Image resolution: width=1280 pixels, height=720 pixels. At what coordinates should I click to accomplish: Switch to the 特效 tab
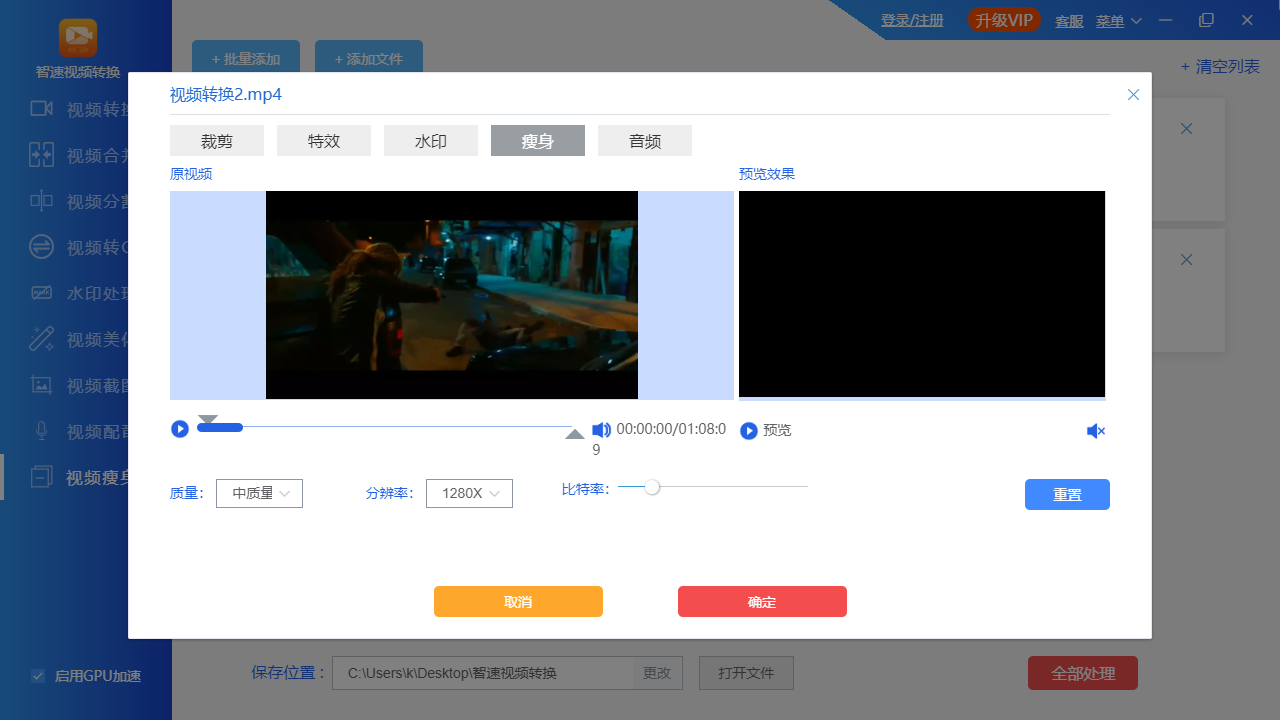tap(324, 140)
